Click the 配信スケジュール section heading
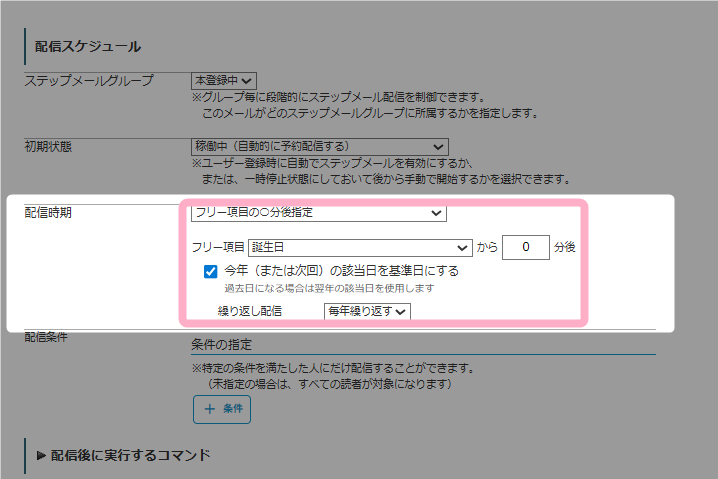The height and width of the screenshot is (479, 718). coord(88,46)
